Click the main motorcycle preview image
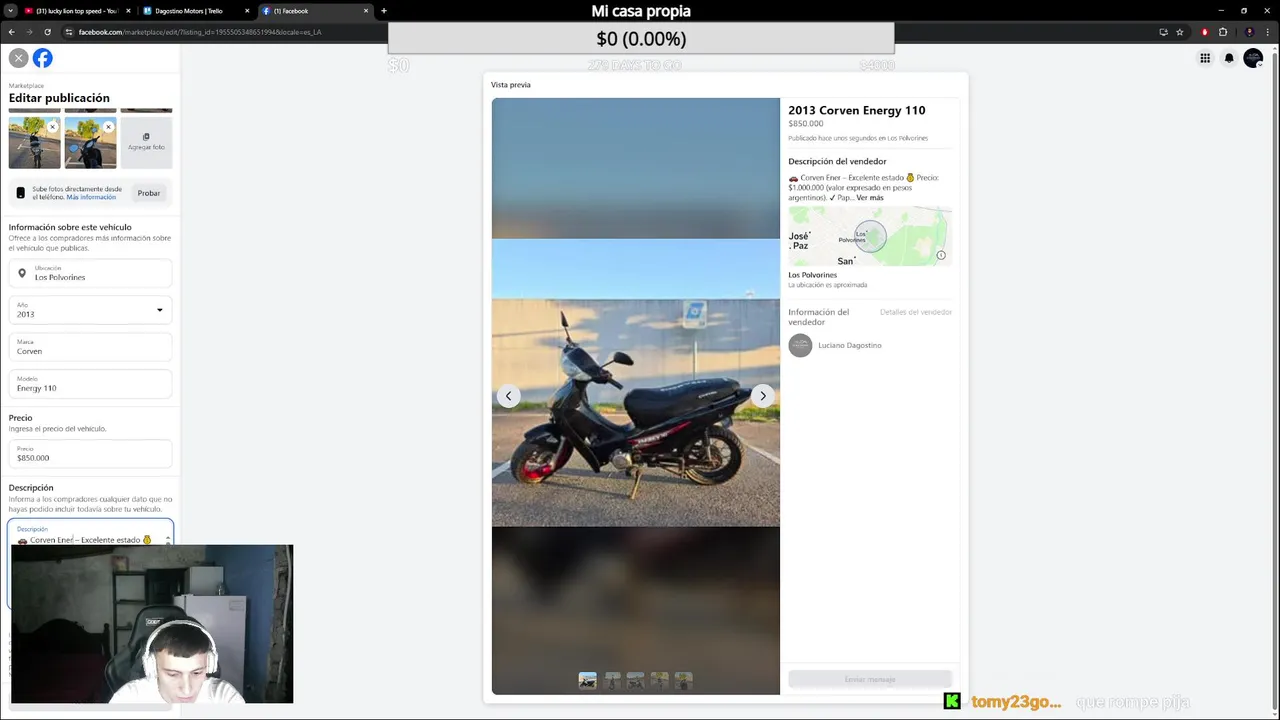This screenshot has width=1280, height=720. 635,383
